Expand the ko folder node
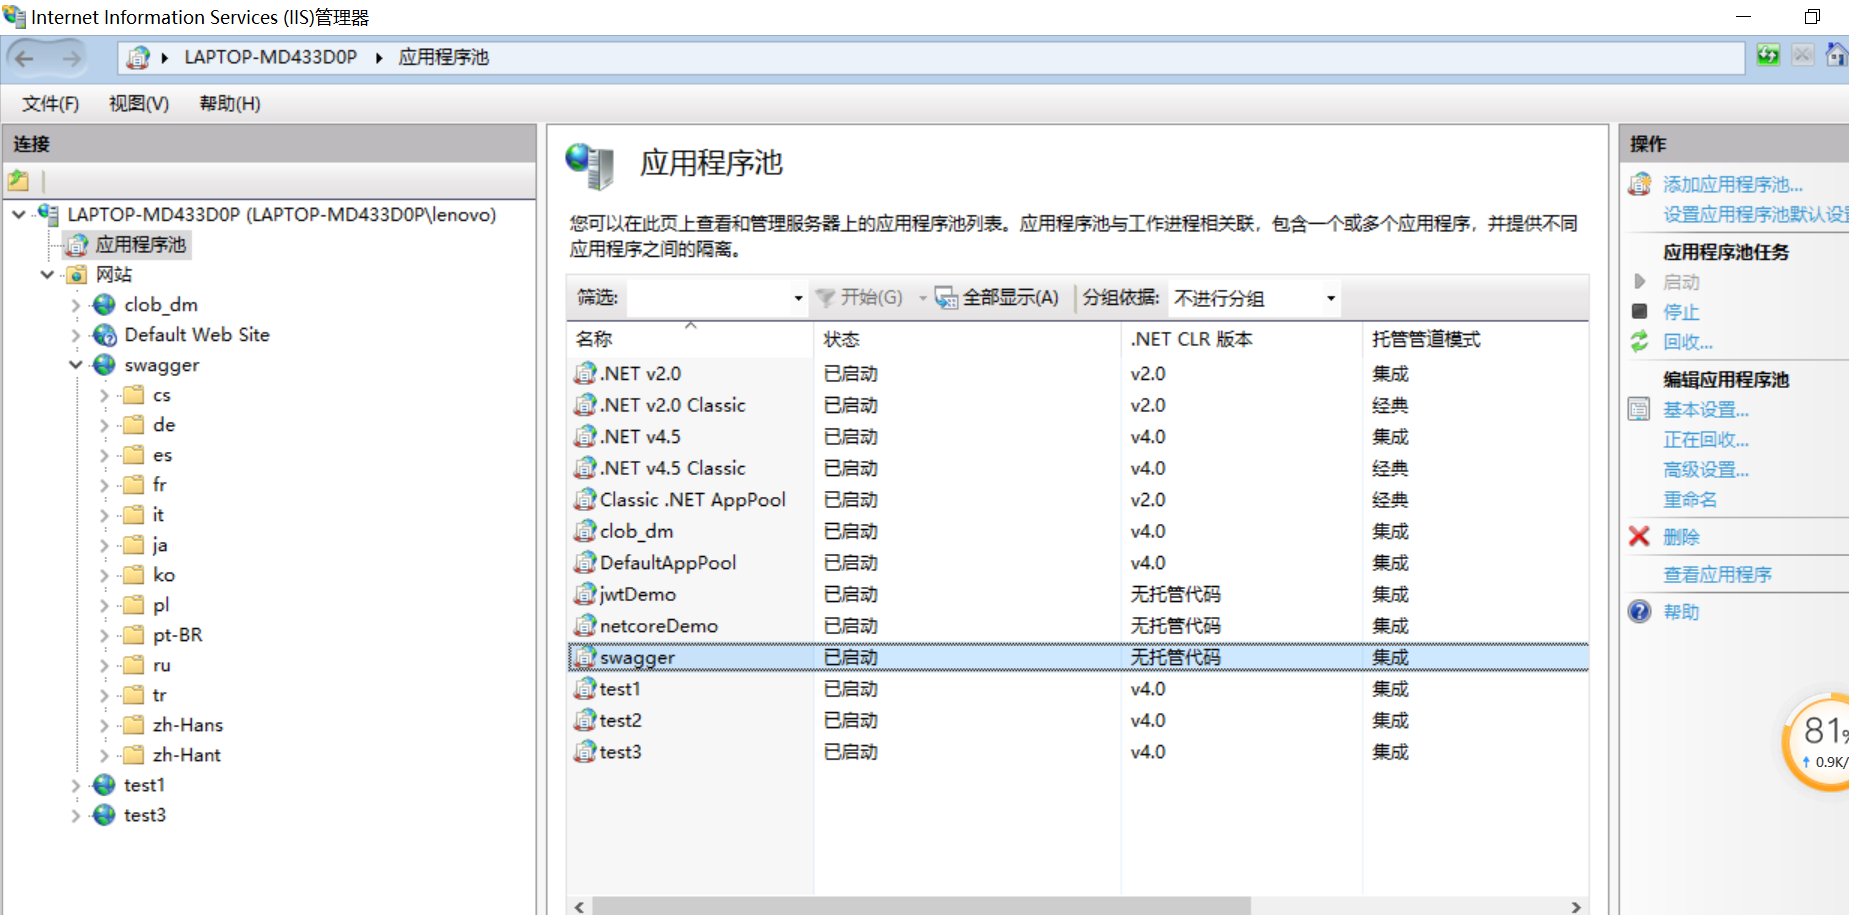1849x915 pixels. 105,575
